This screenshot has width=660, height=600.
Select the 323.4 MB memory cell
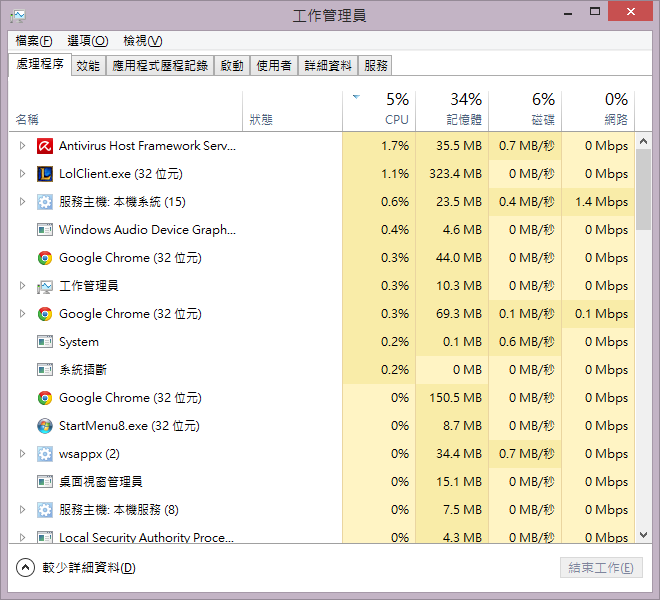click(452, 174)
